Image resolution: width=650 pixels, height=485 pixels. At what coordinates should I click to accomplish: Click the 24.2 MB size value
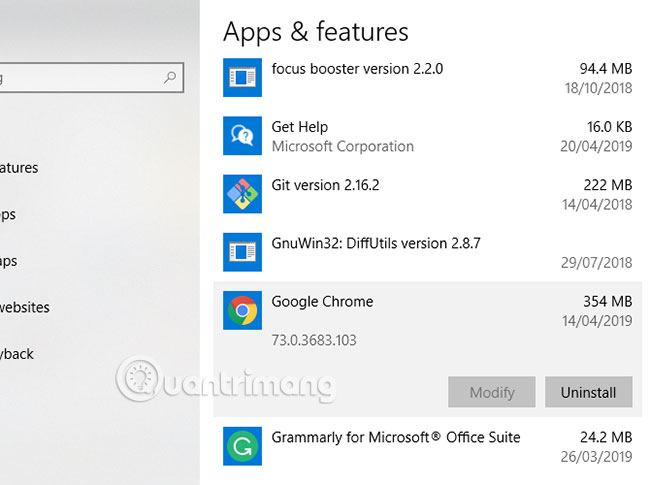tap(606, 437)
